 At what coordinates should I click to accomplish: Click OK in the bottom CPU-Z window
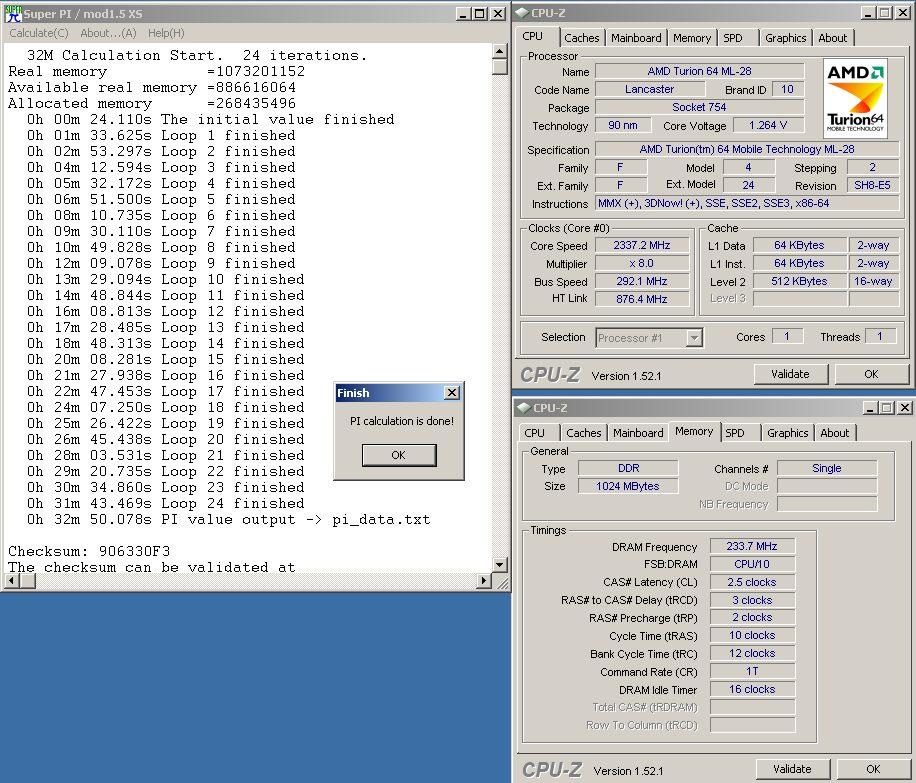[873, 769]
